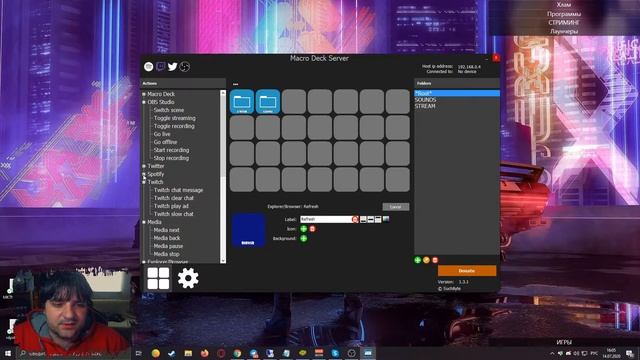Image resolution: width=640 pixels, height=360 pixels.
Task: Click the picture icon beside label position icons
Action: [386, 220]
